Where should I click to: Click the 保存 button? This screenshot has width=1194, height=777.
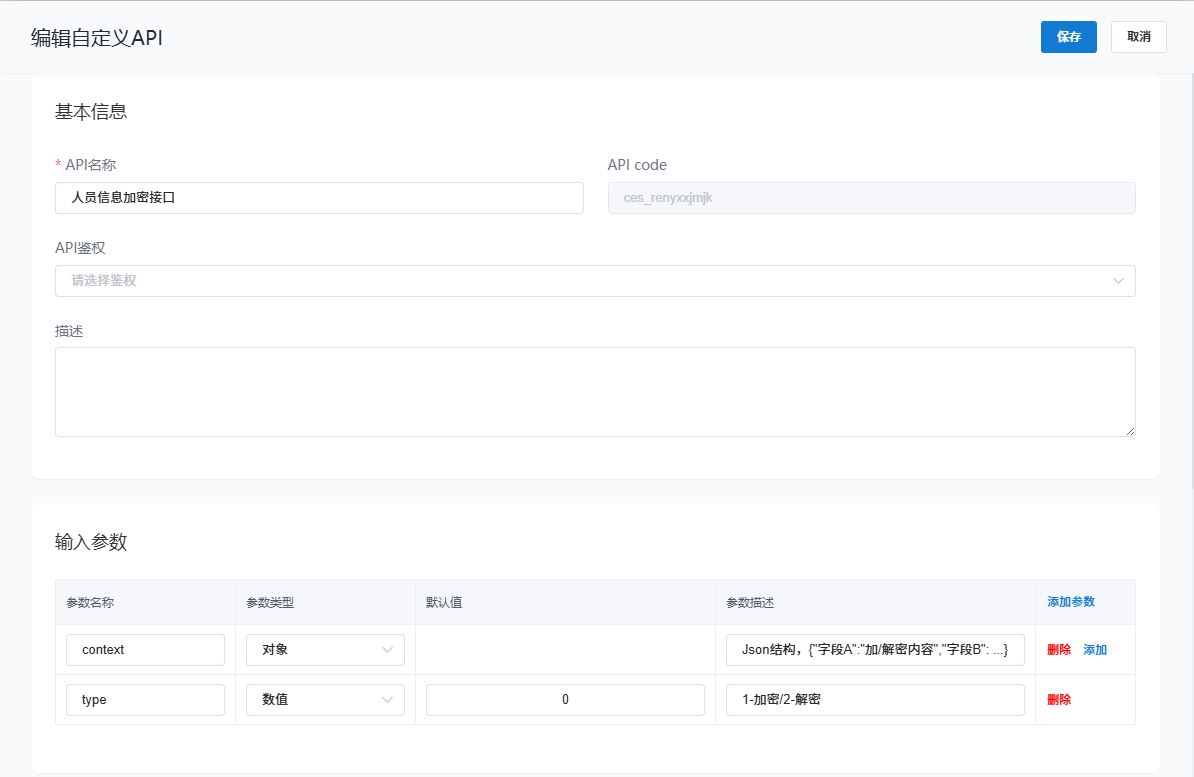1068,37
